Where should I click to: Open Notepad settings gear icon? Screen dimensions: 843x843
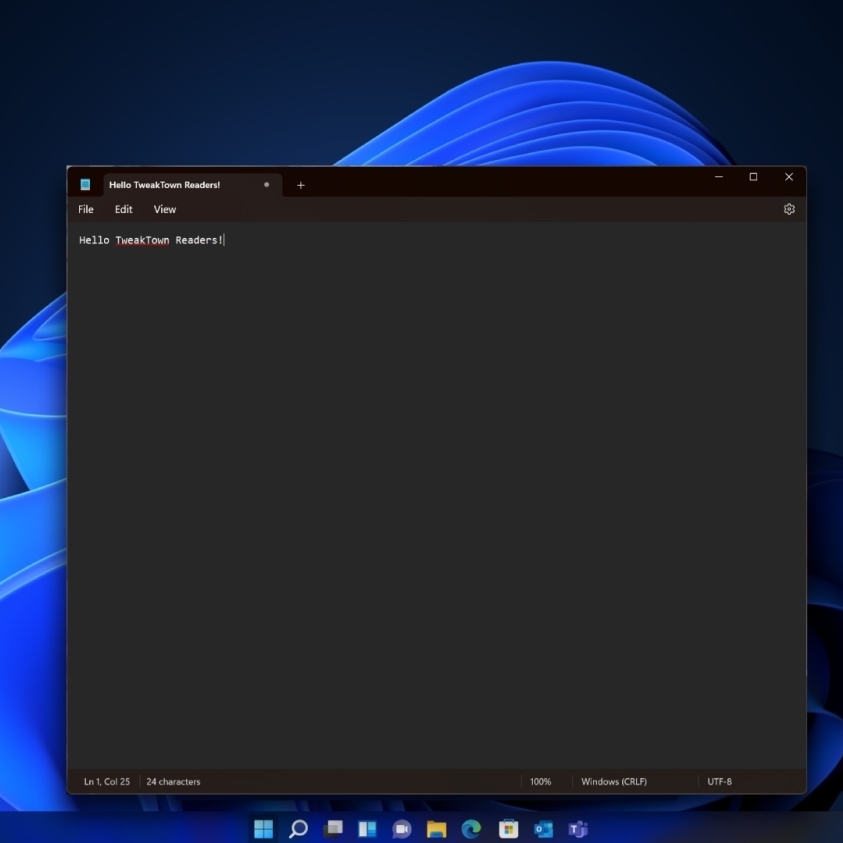pyautogui.click(x=789, y=209)
